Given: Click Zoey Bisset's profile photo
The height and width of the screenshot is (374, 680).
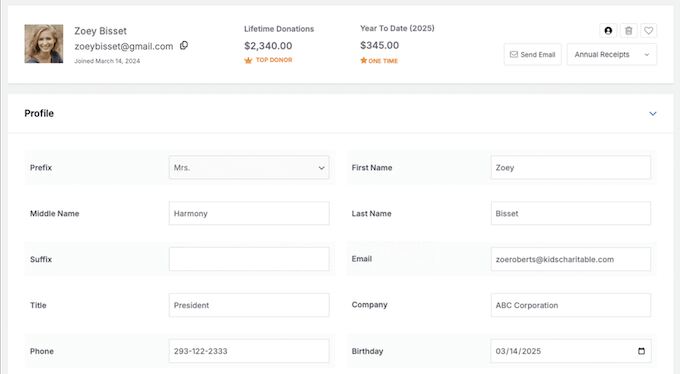Looking at the screenshot, I should pos(44,44).
